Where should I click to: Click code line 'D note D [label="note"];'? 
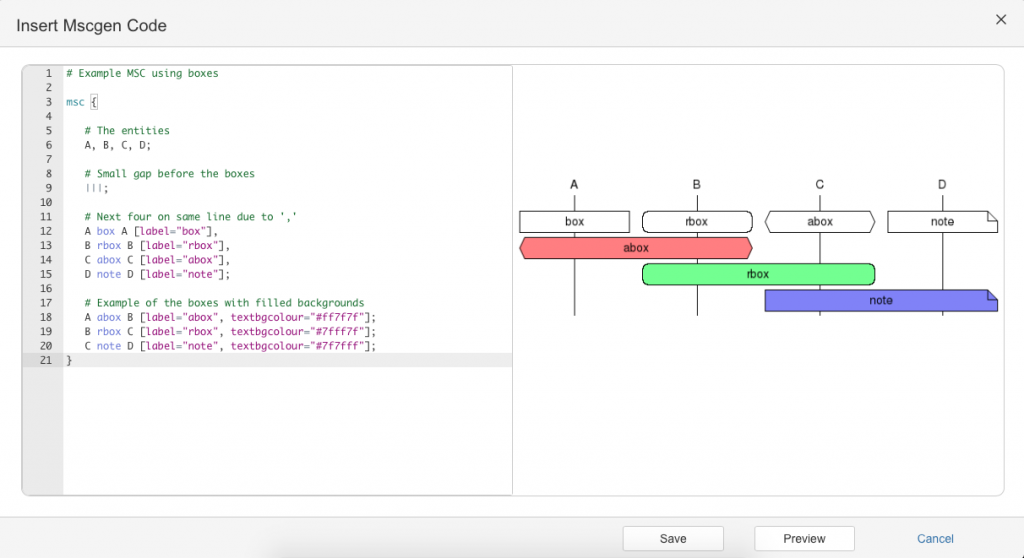[157, 274]
